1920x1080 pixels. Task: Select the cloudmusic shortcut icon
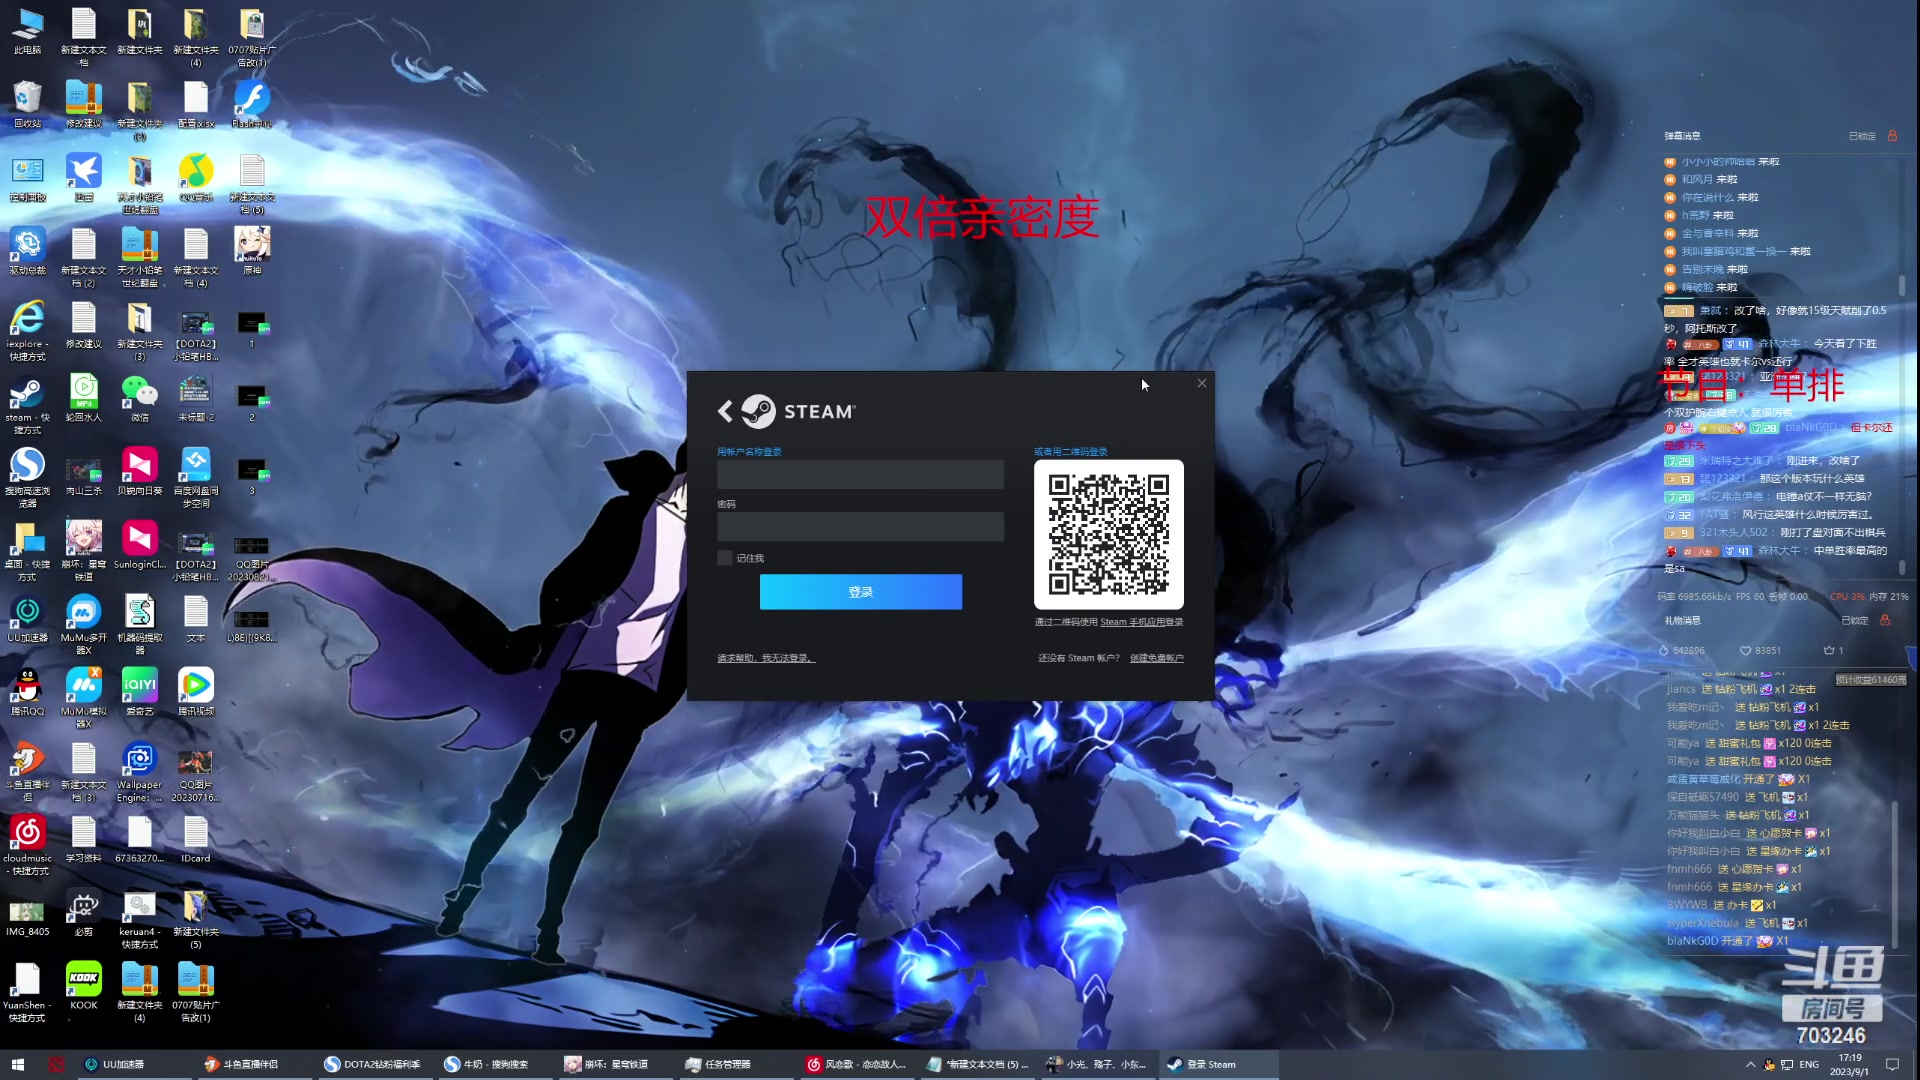click(x=28, y=846)
